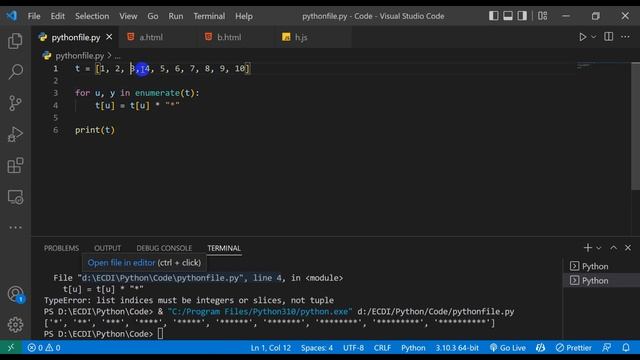640x360 pixels.
Task: Close the terminal panel
Action: pos(628,248)
